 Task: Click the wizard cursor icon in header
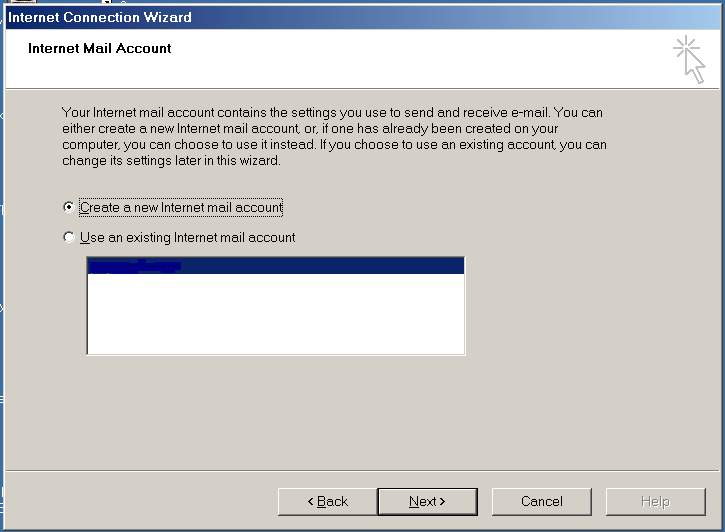[689, 58]
